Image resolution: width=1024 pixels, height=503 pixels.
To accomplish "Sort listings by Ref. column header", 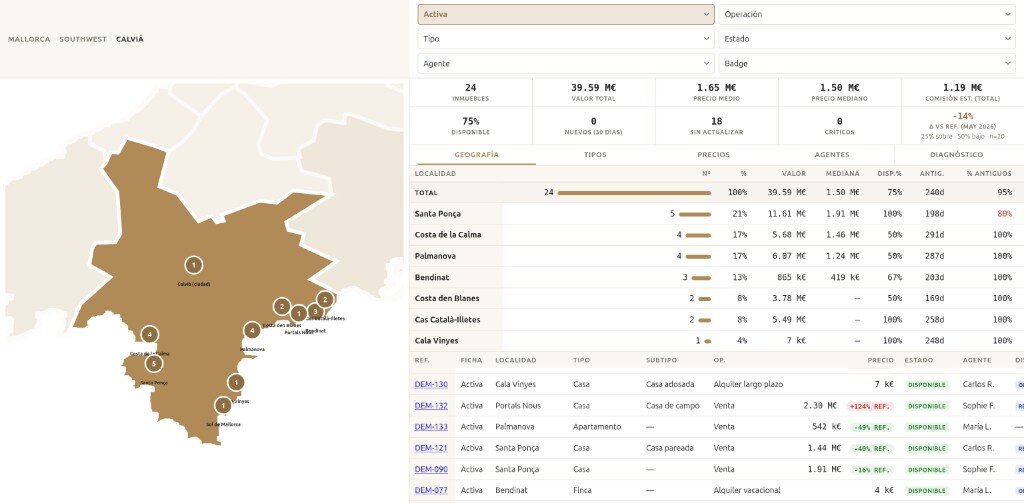I will tap(422, 360).
